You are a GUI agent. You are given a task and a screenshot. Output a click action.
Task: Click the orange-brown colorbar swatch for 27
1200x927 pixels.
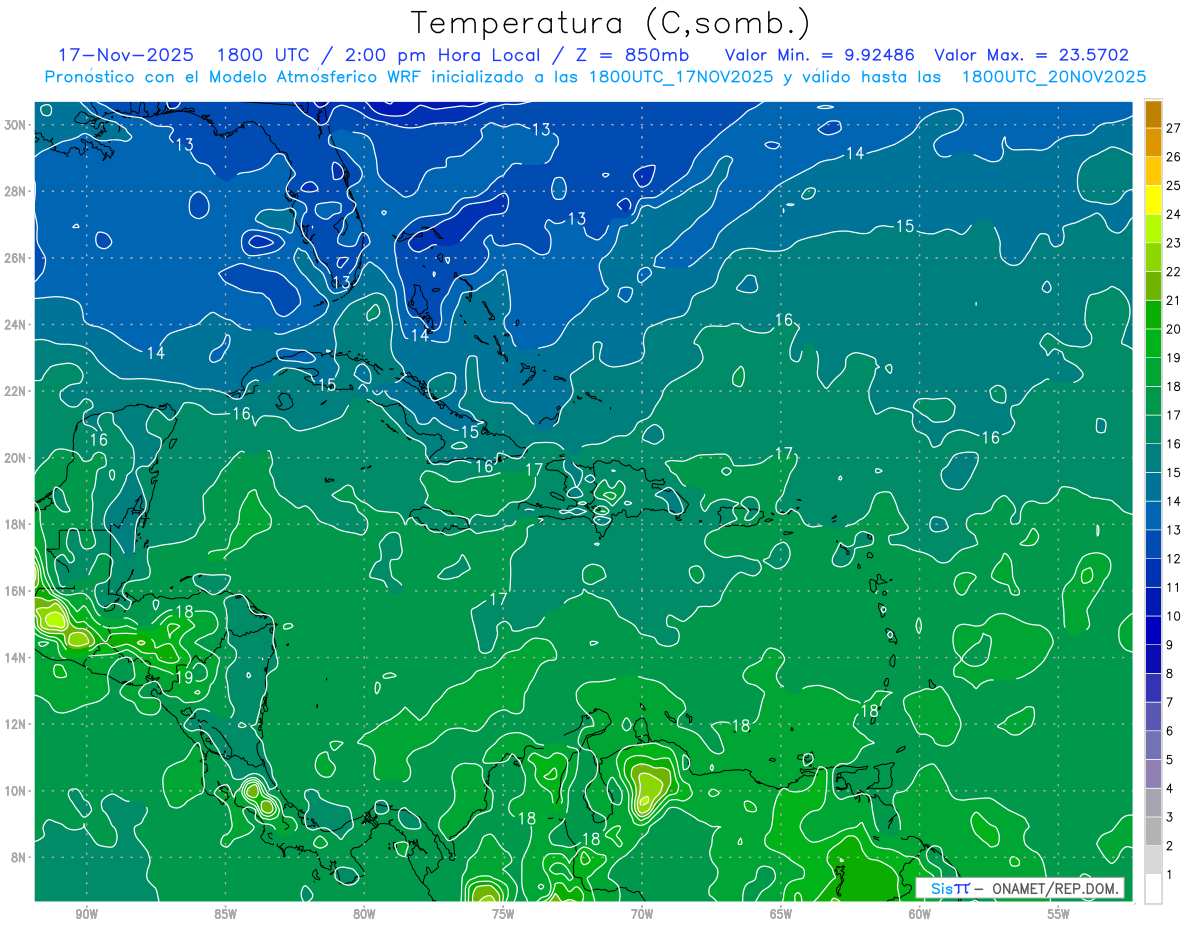[1153, 115]
